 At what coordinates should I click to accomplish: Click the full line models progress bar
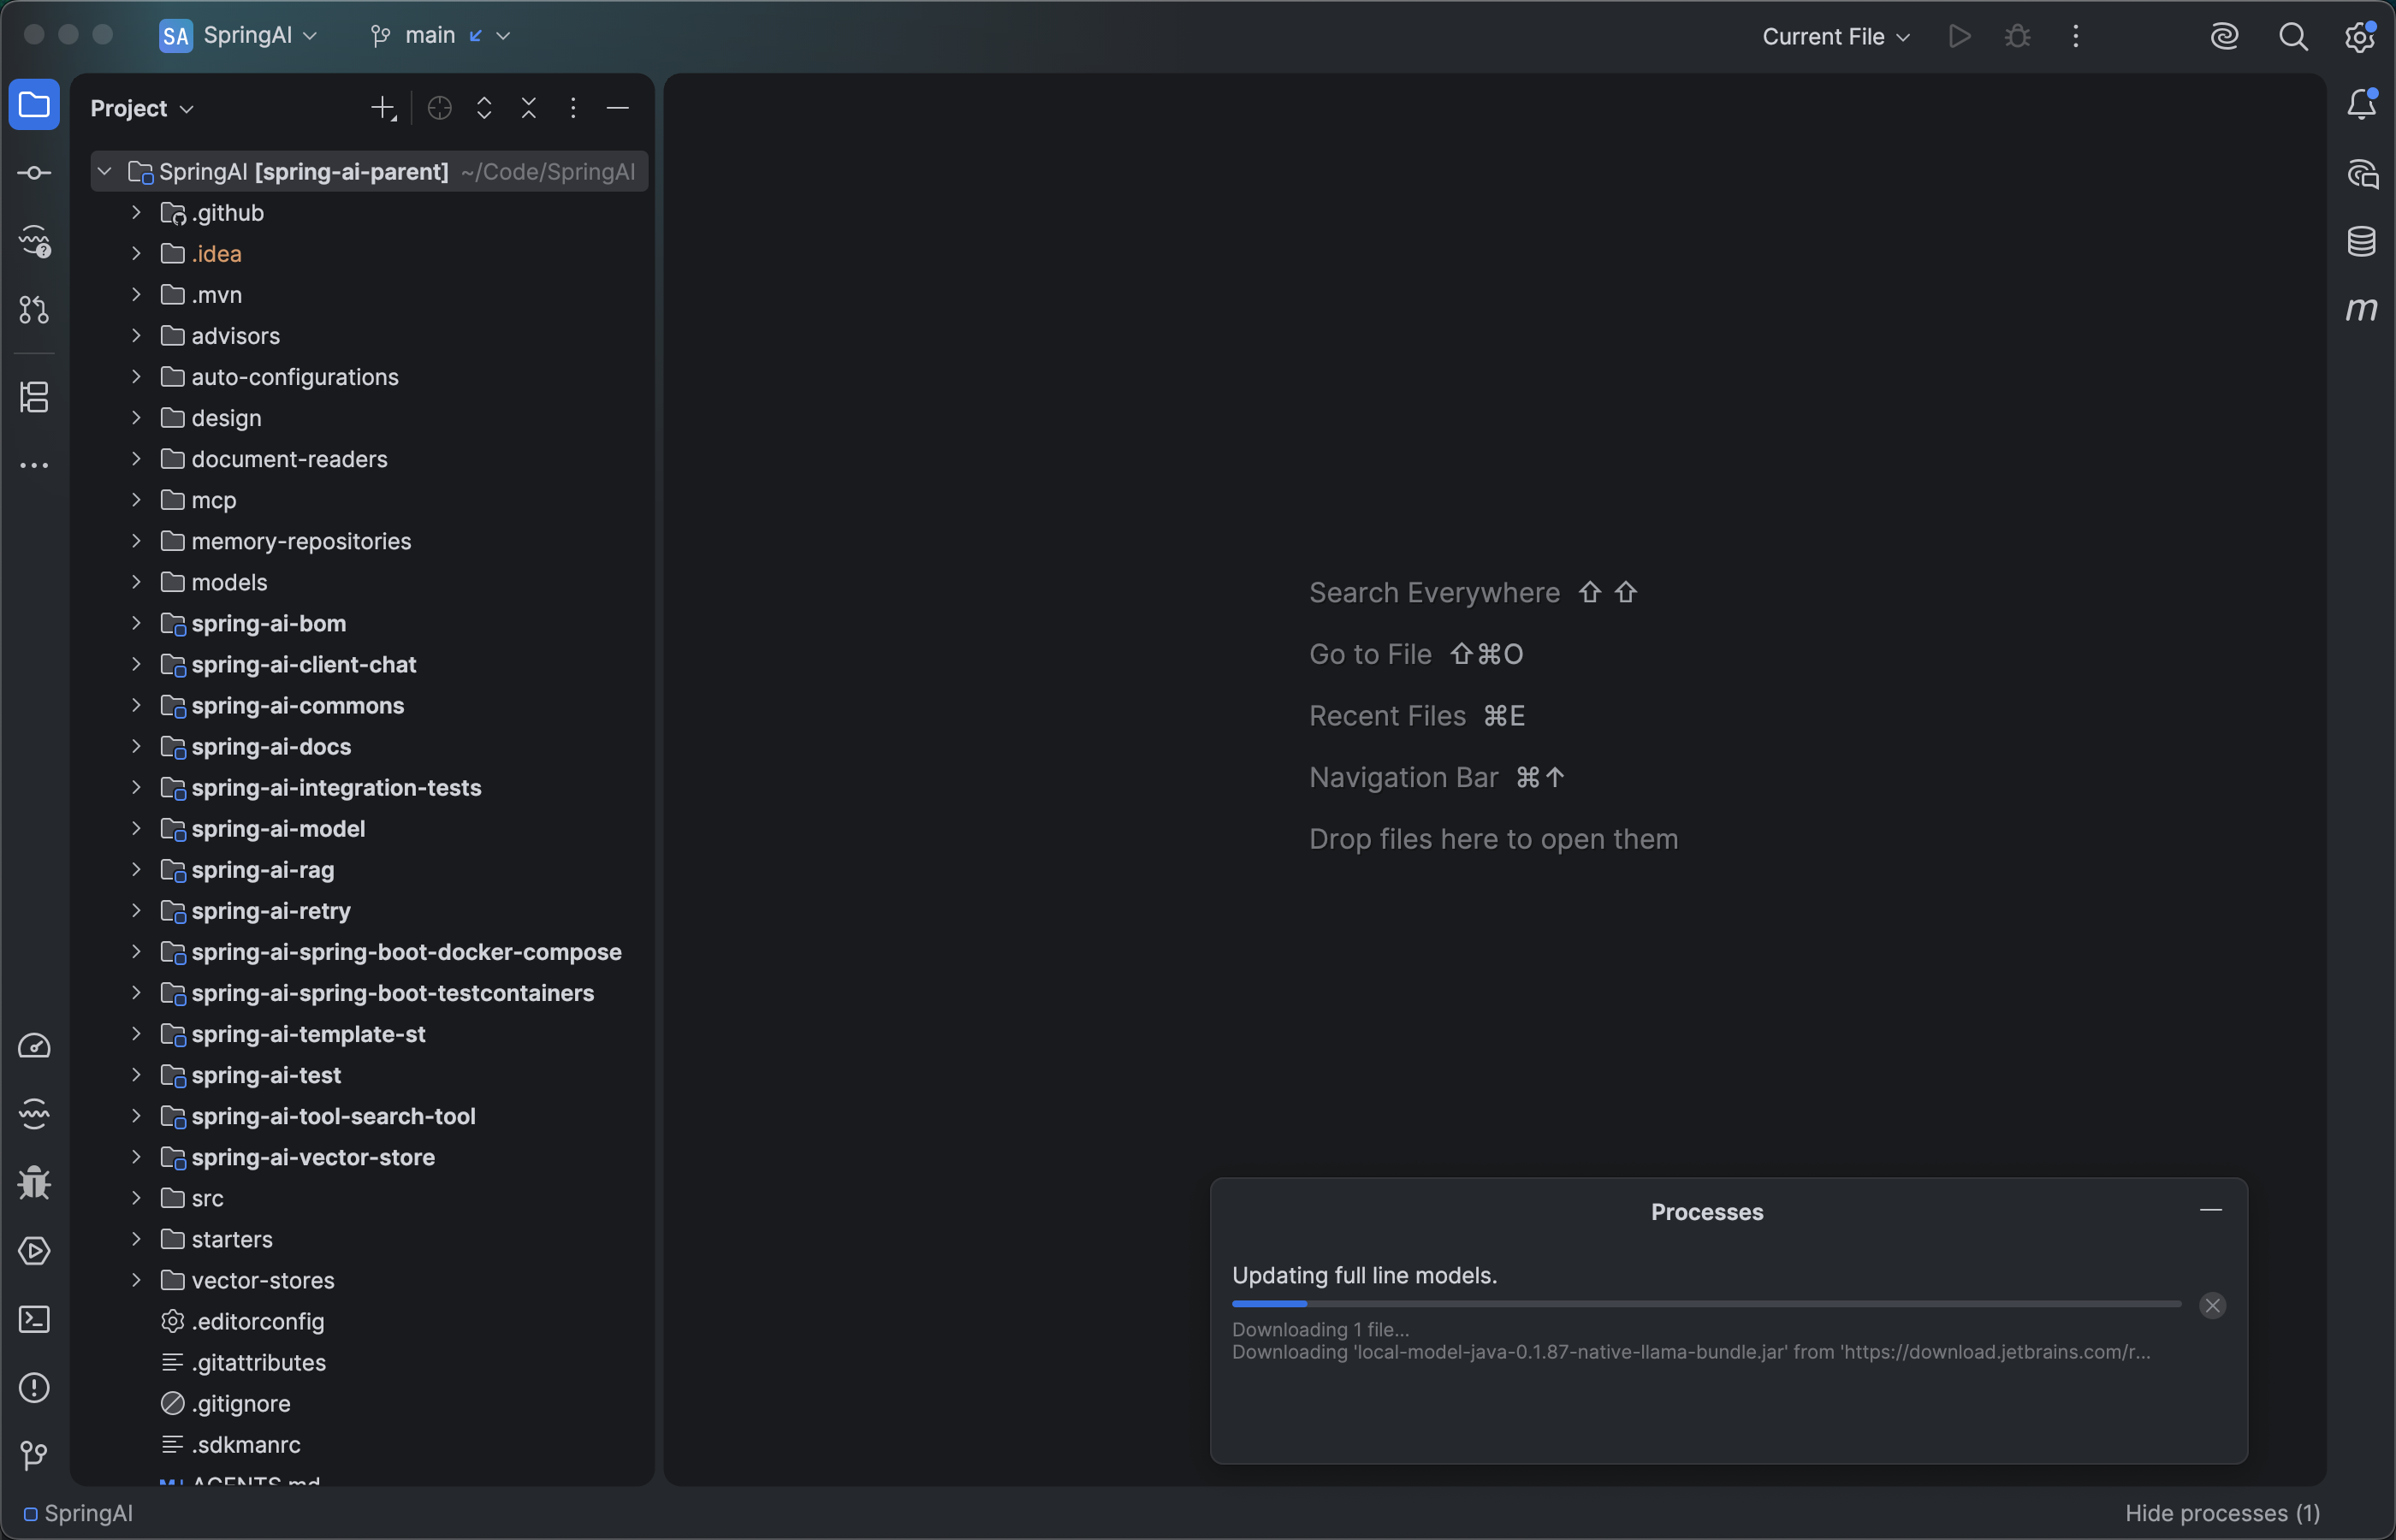point(1706,1304)
